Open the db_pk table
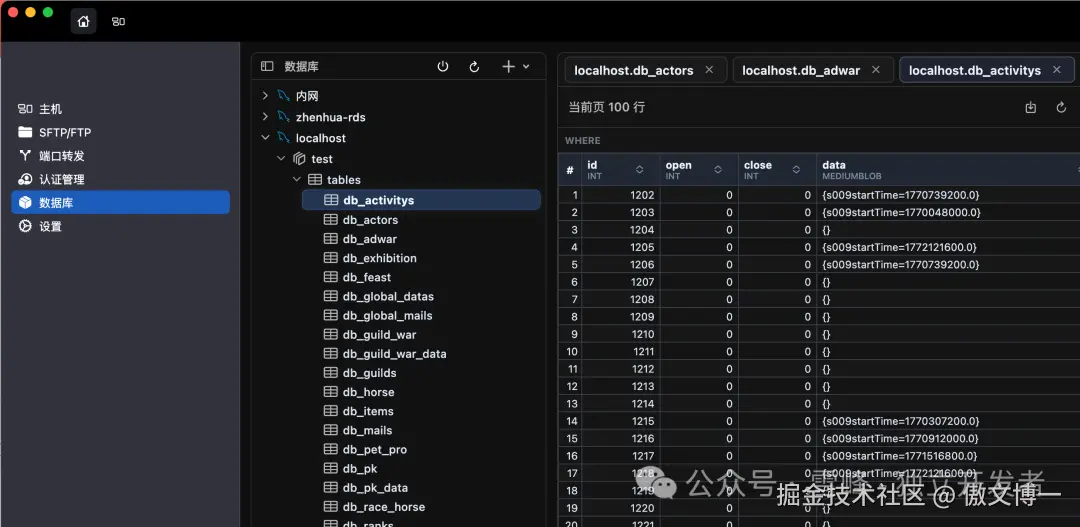Viewport: 1080px width, 527px height. click(360, 468)
